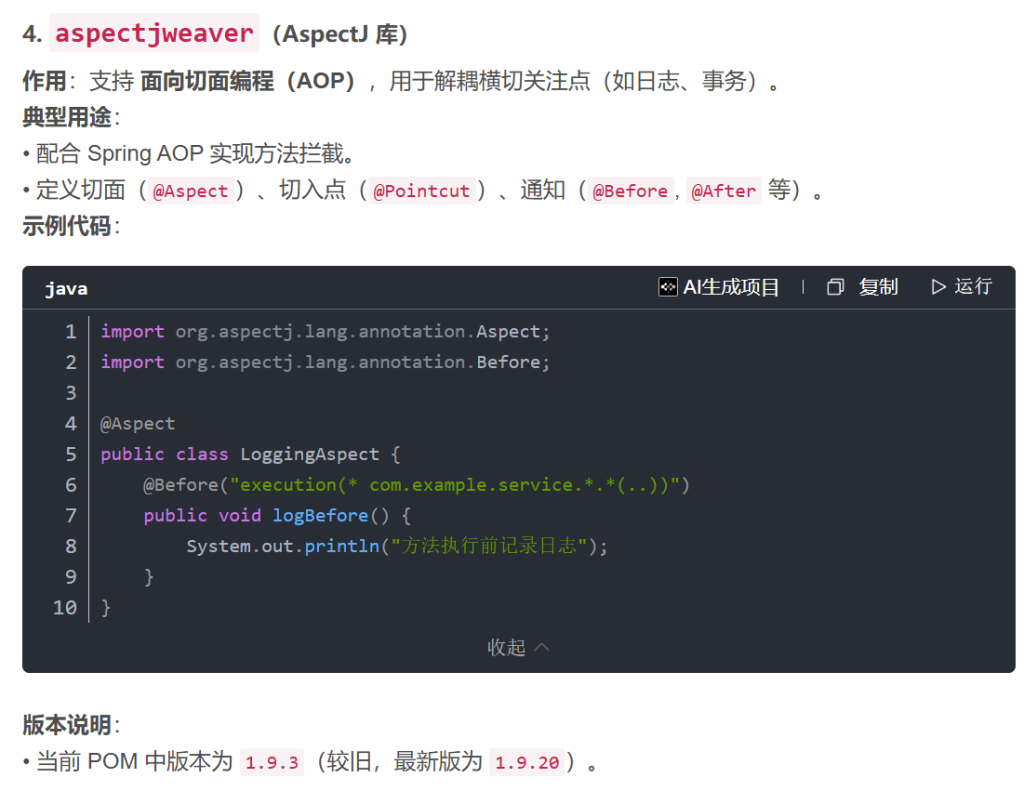The height and width of the screenshot is (791, 1024).
Task: Click the @Aspect inline code tag
Action: [x=190, y=191]
